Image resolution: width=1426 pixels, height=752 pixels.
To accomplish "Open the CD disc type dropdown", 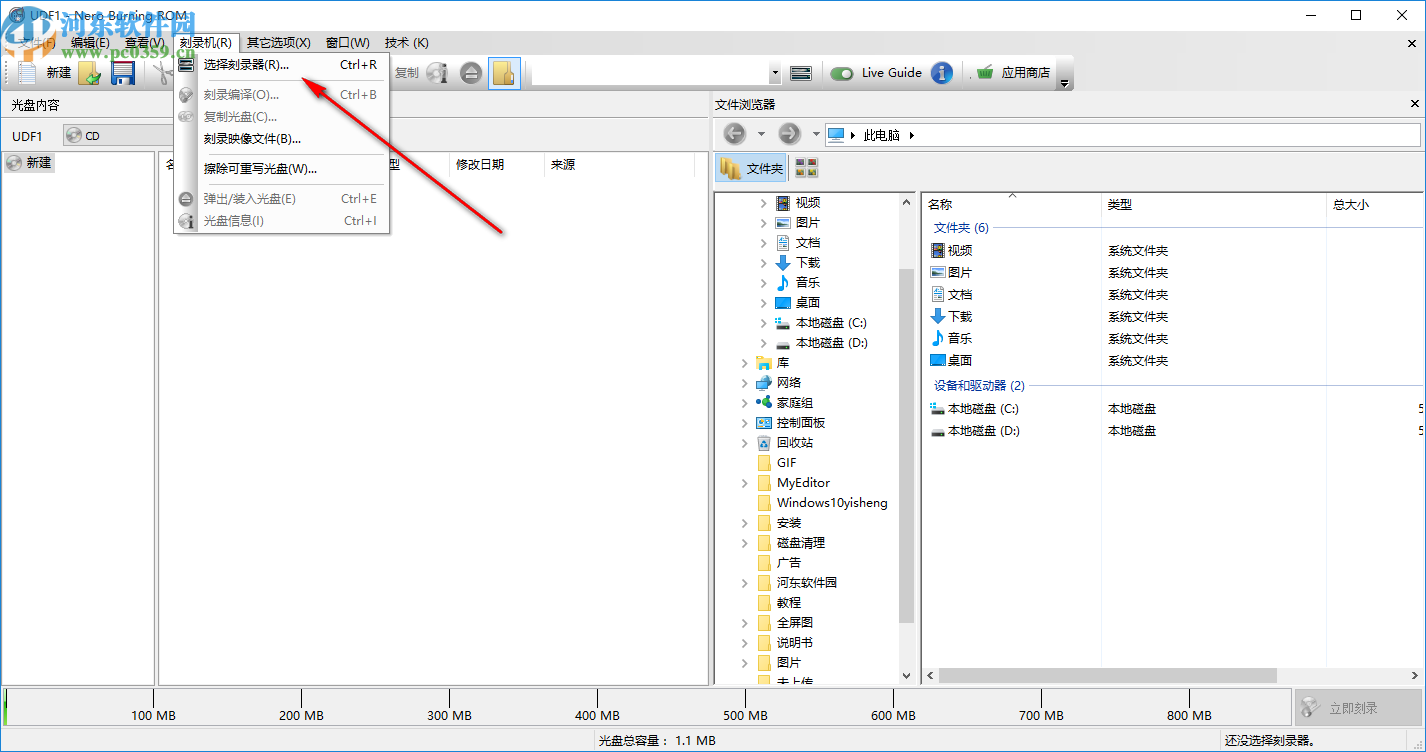I will [x=118, y=136].
